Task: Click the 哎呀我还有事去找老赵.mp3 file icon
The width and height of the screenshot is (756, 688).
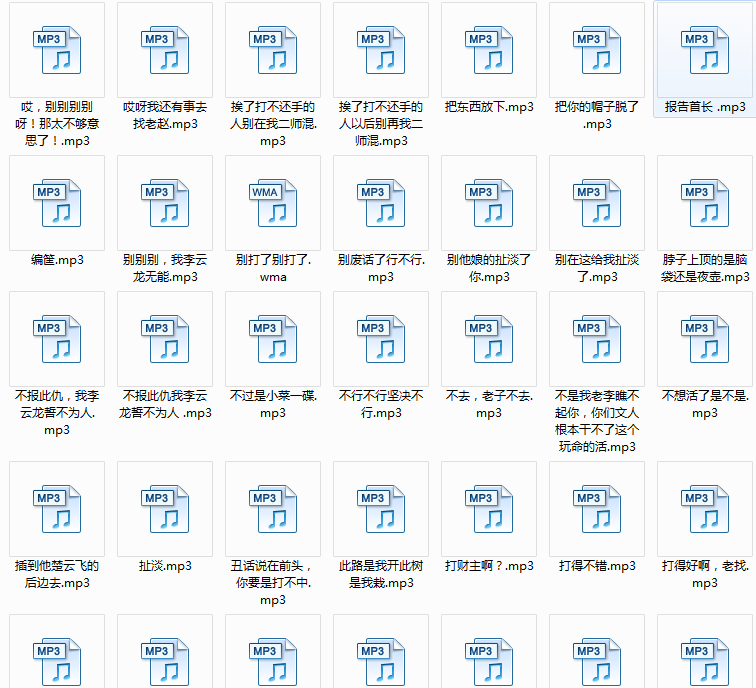Action: 165,50
